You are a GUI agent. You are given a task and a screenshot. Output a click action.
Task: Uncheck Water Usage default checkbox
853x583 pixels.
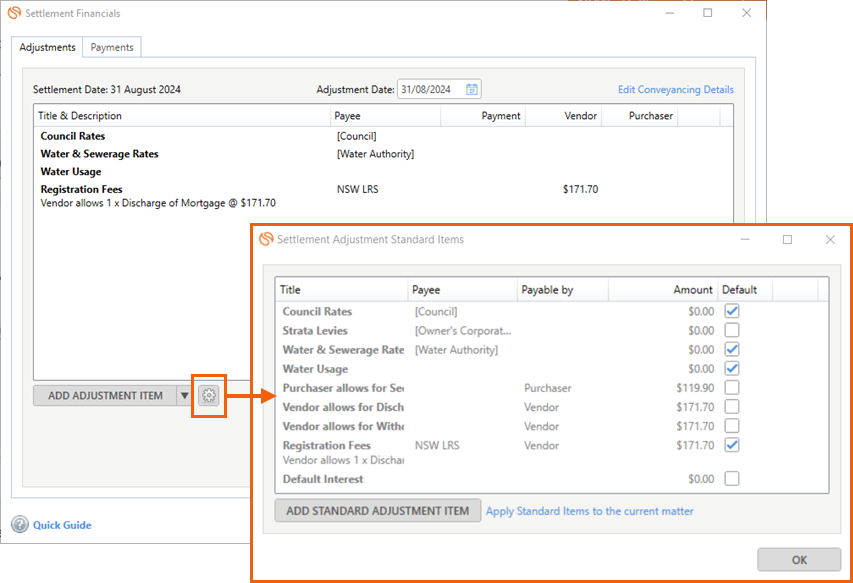click(x=732, y=368)
